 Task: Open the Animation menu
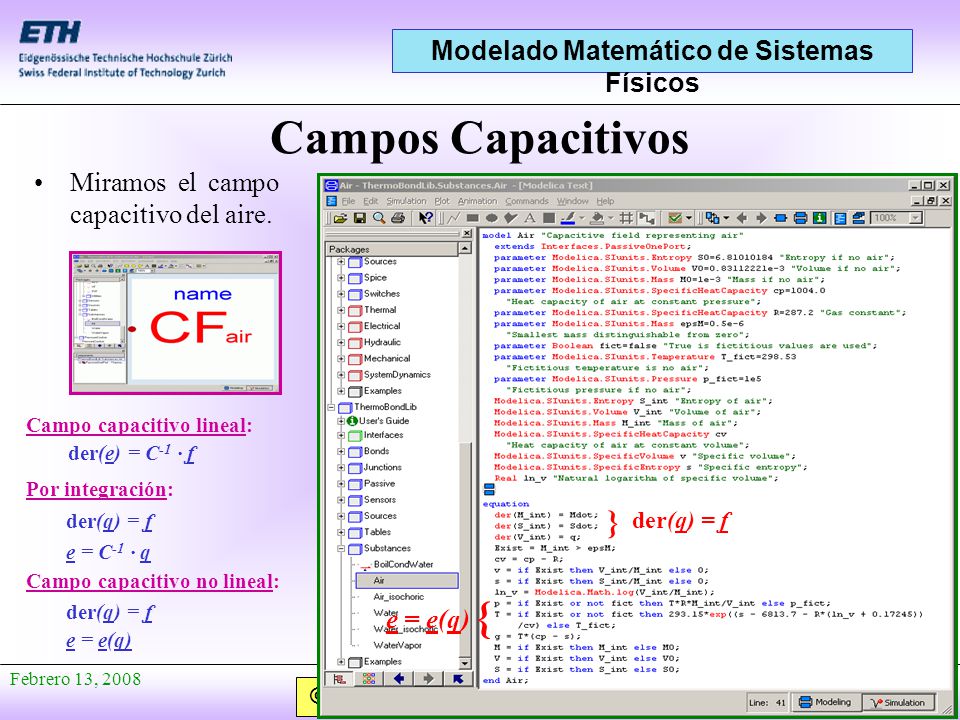click(x=478, y=201)
